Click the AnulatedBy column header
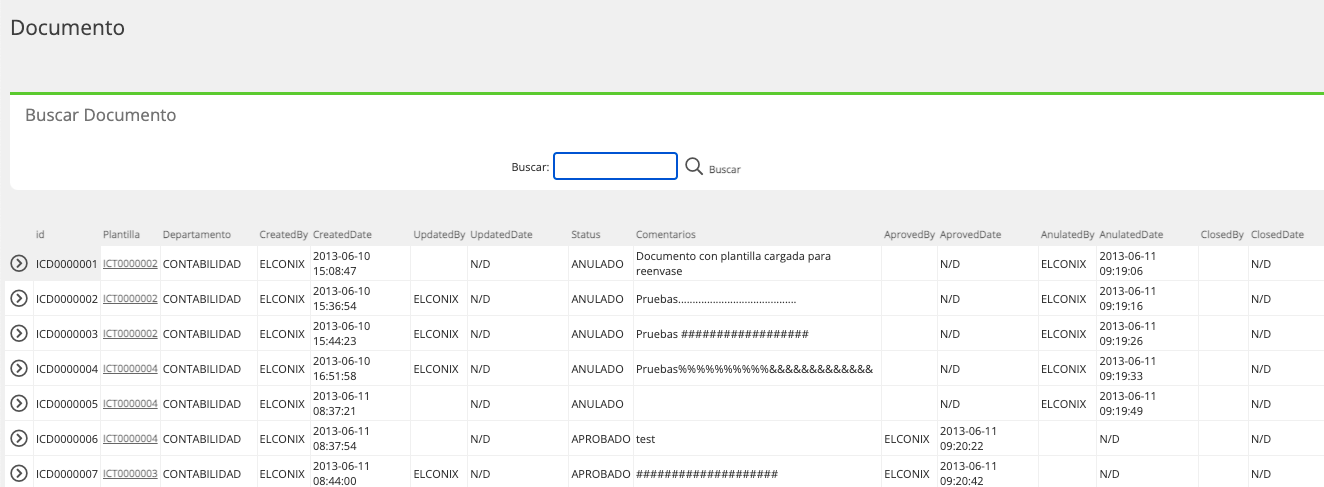Screen dimensions: 1324x487 (1067, 235)
